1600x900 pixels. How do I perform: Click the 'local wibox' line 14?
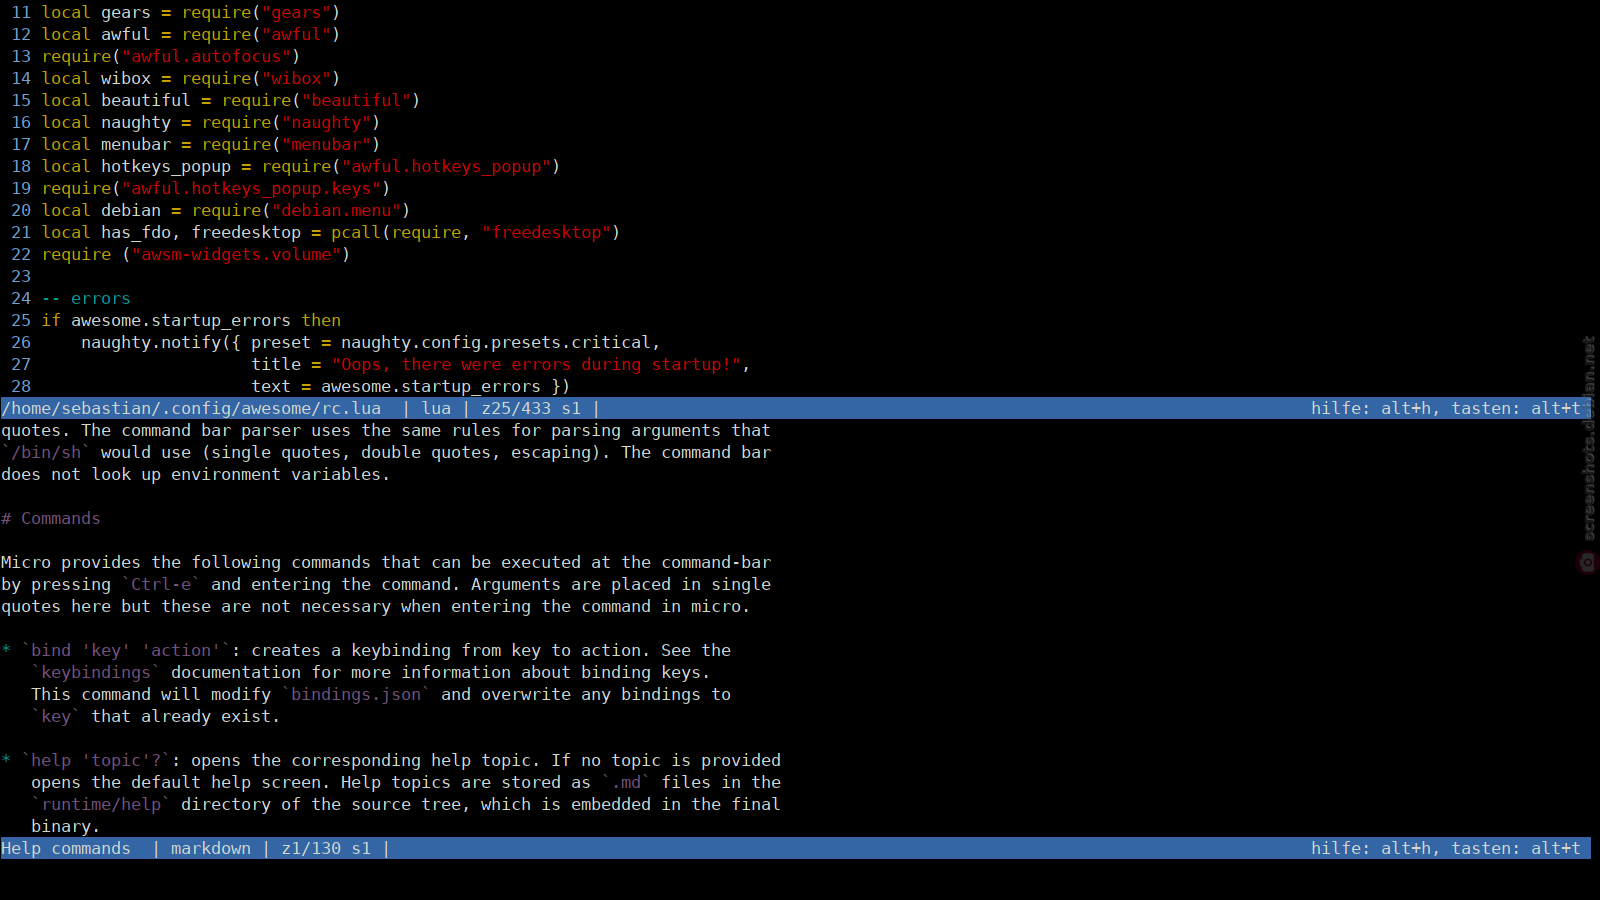click(96, 78)
